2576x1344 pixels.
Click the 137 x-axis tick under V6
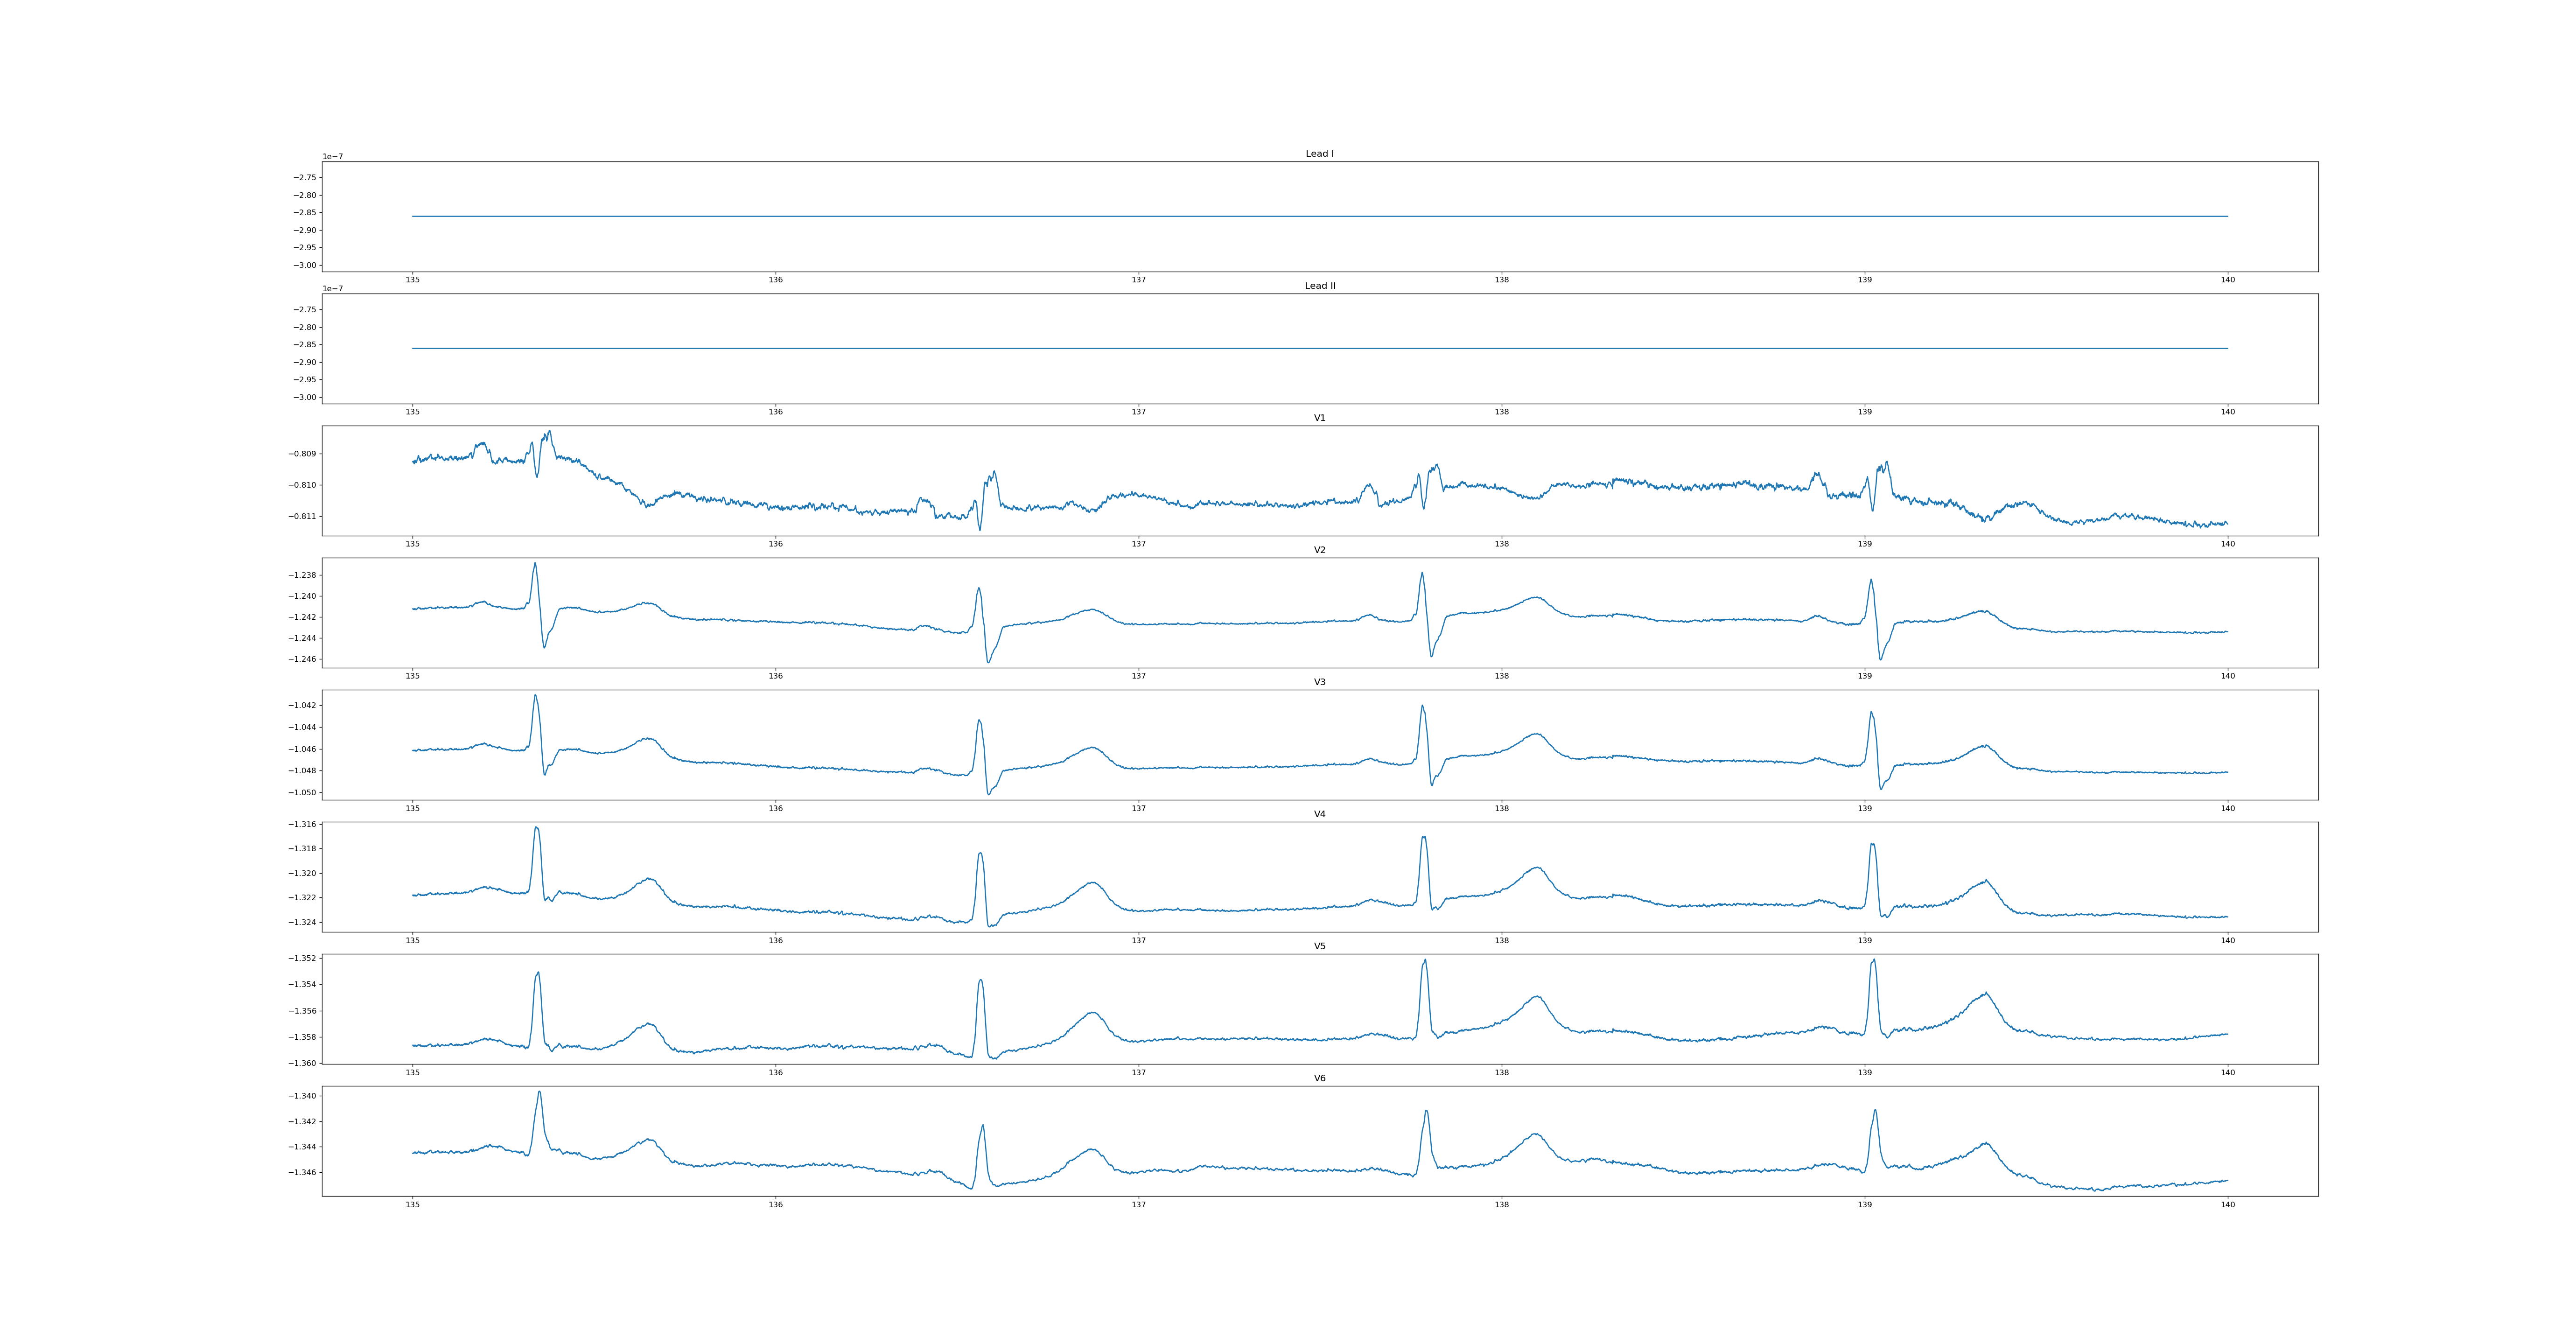tap(1138, 1204)
